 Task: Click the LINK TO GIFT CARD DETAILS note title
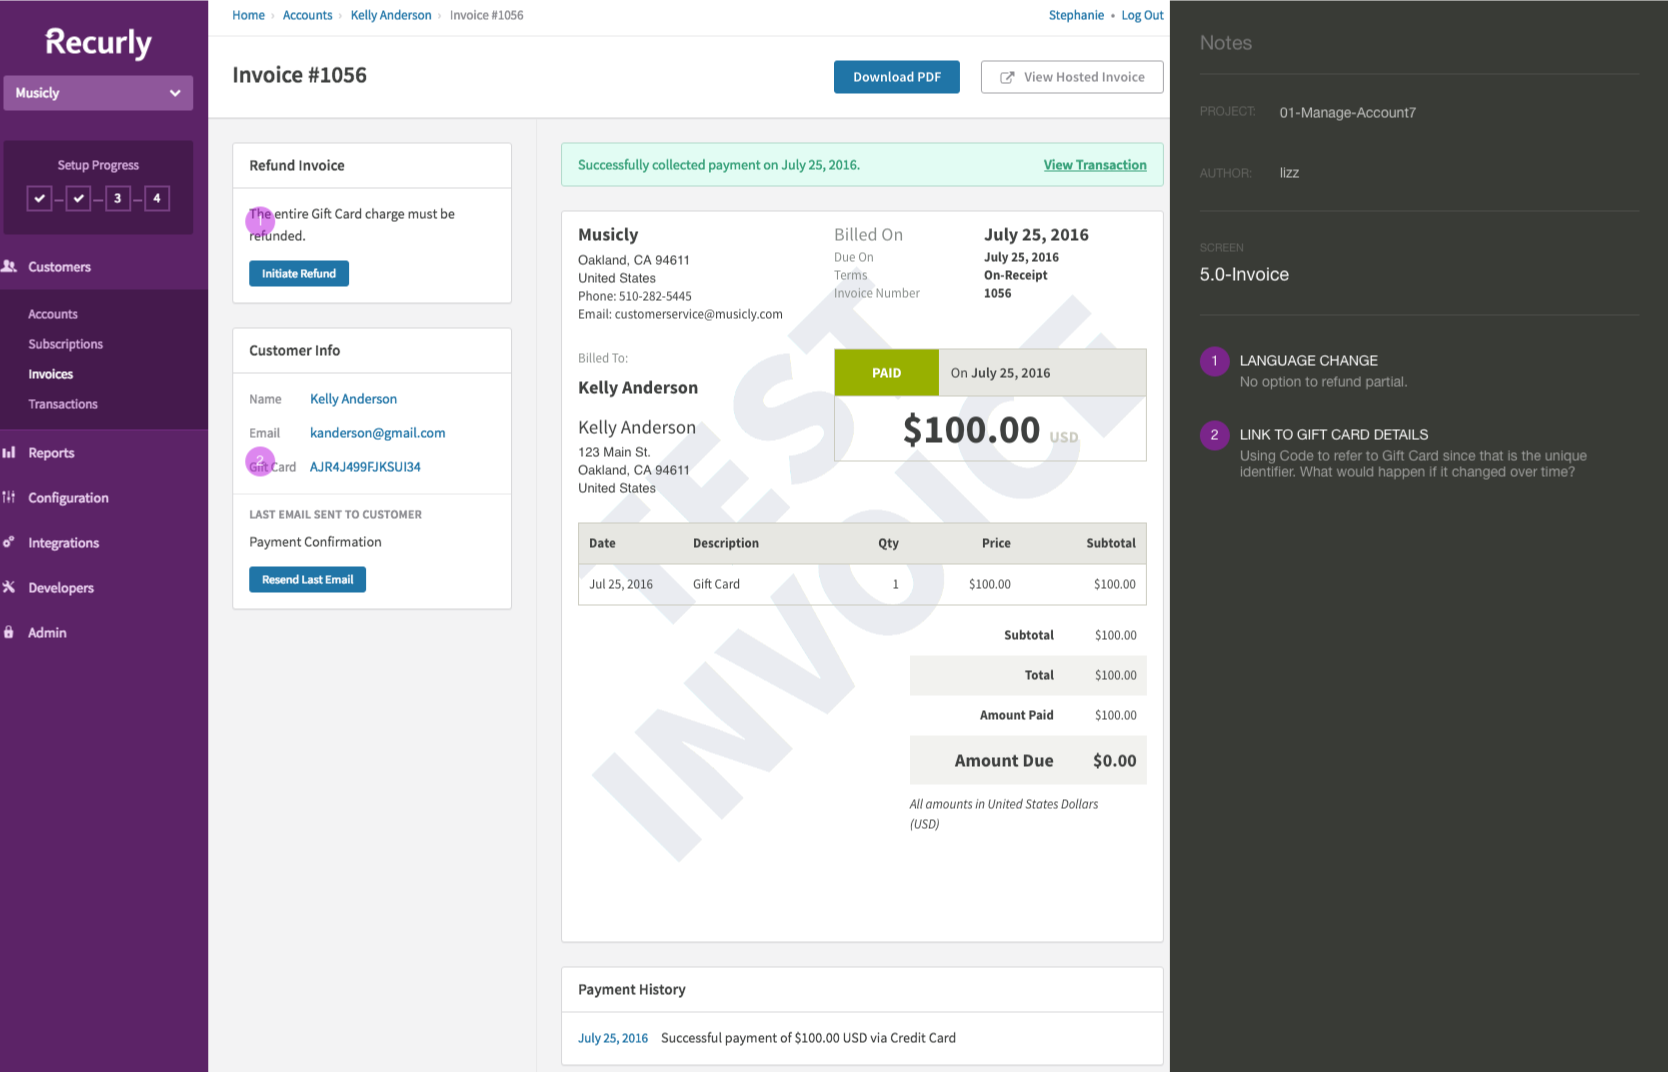[1334, 434]
